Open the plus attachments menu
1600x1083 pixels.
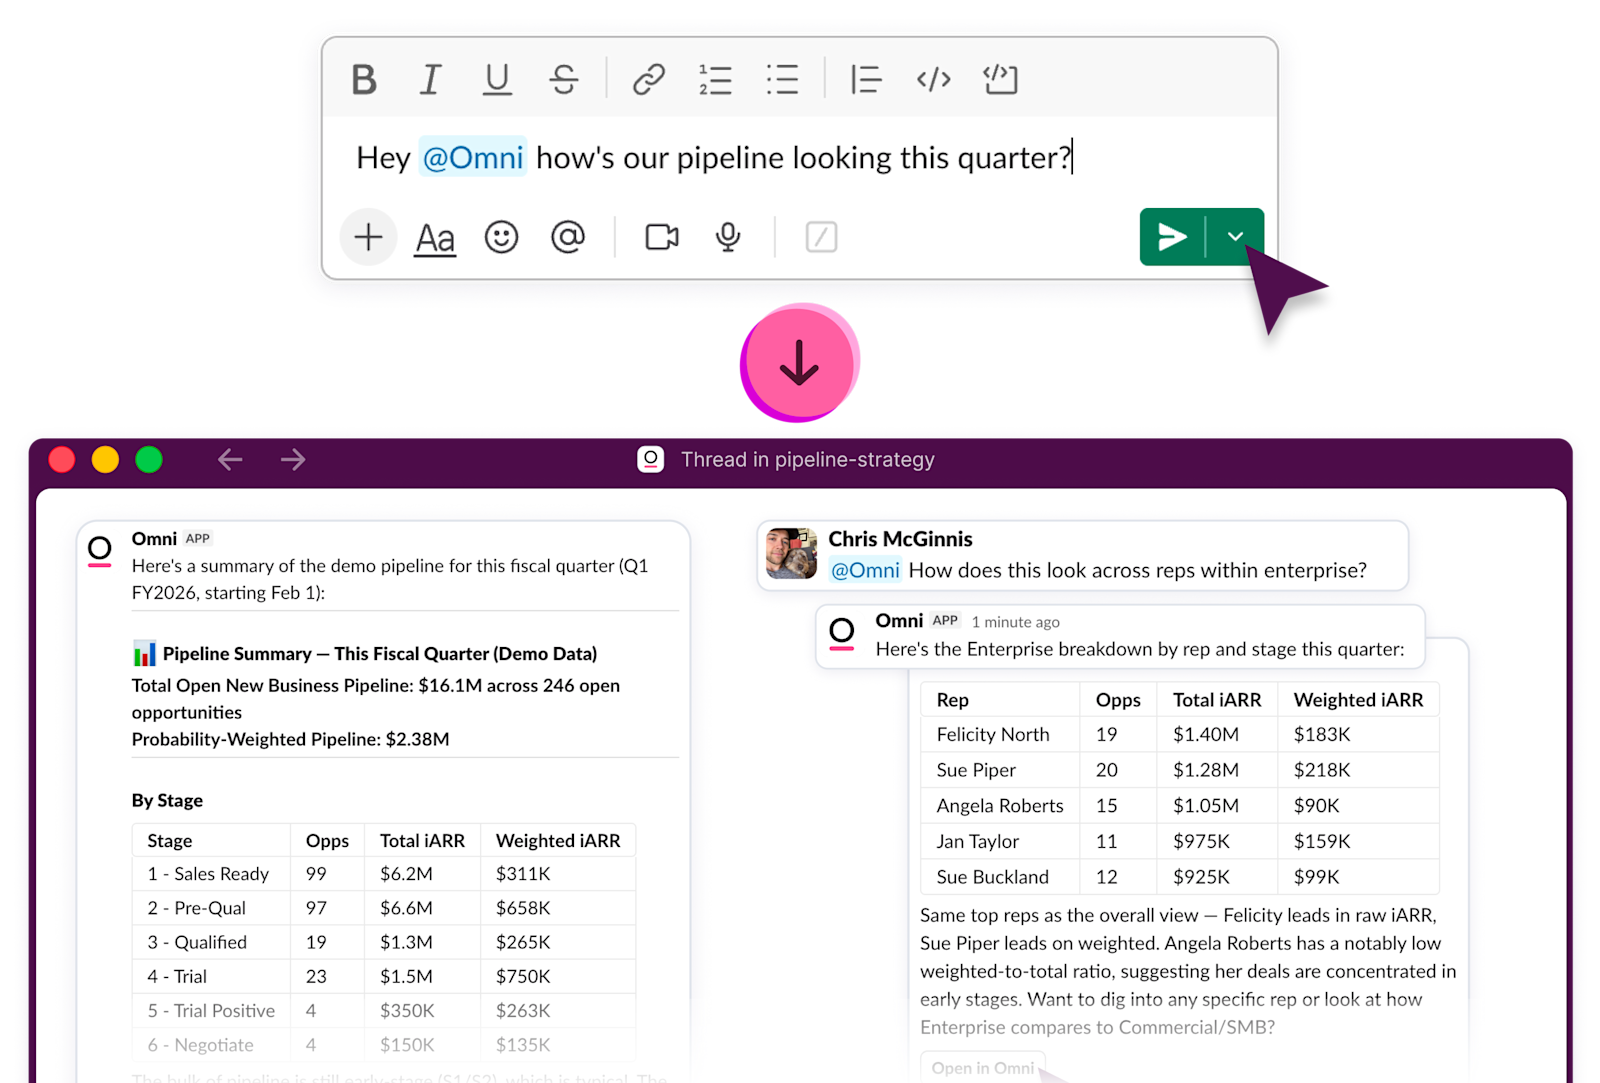[368, 237]
